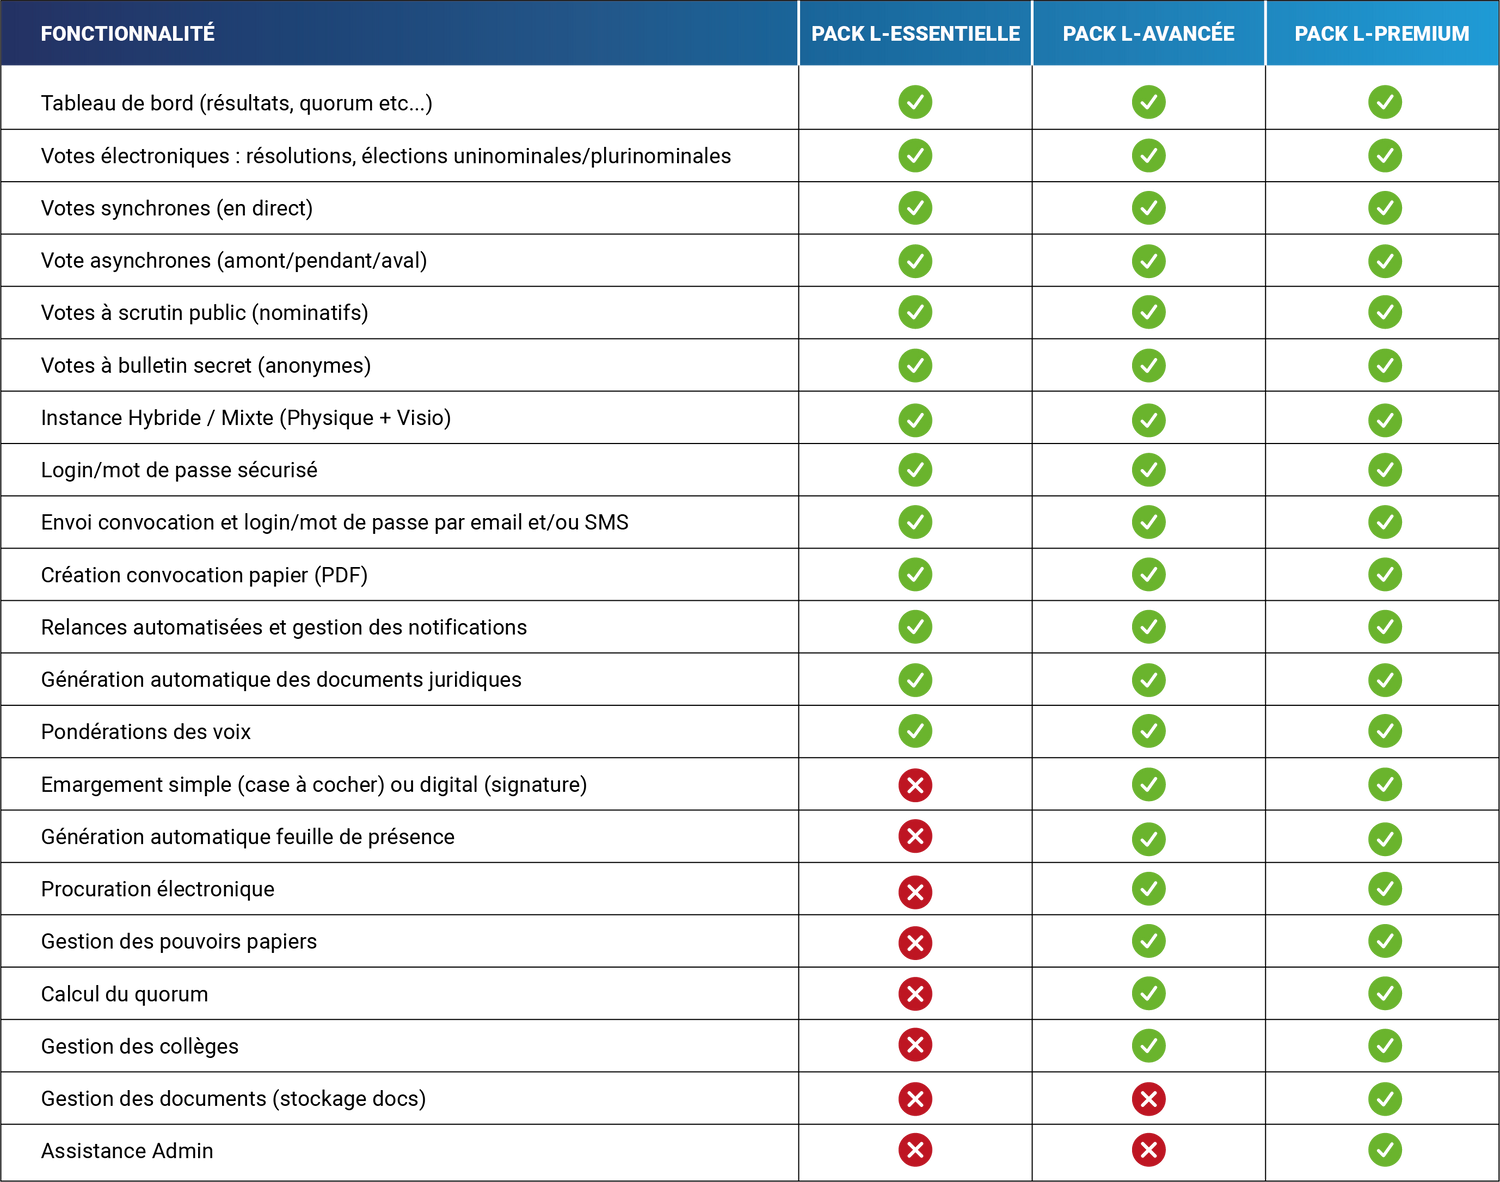Click the text "Assistance Admin"
The image size is (1500, 1182).
point(127,1151)
